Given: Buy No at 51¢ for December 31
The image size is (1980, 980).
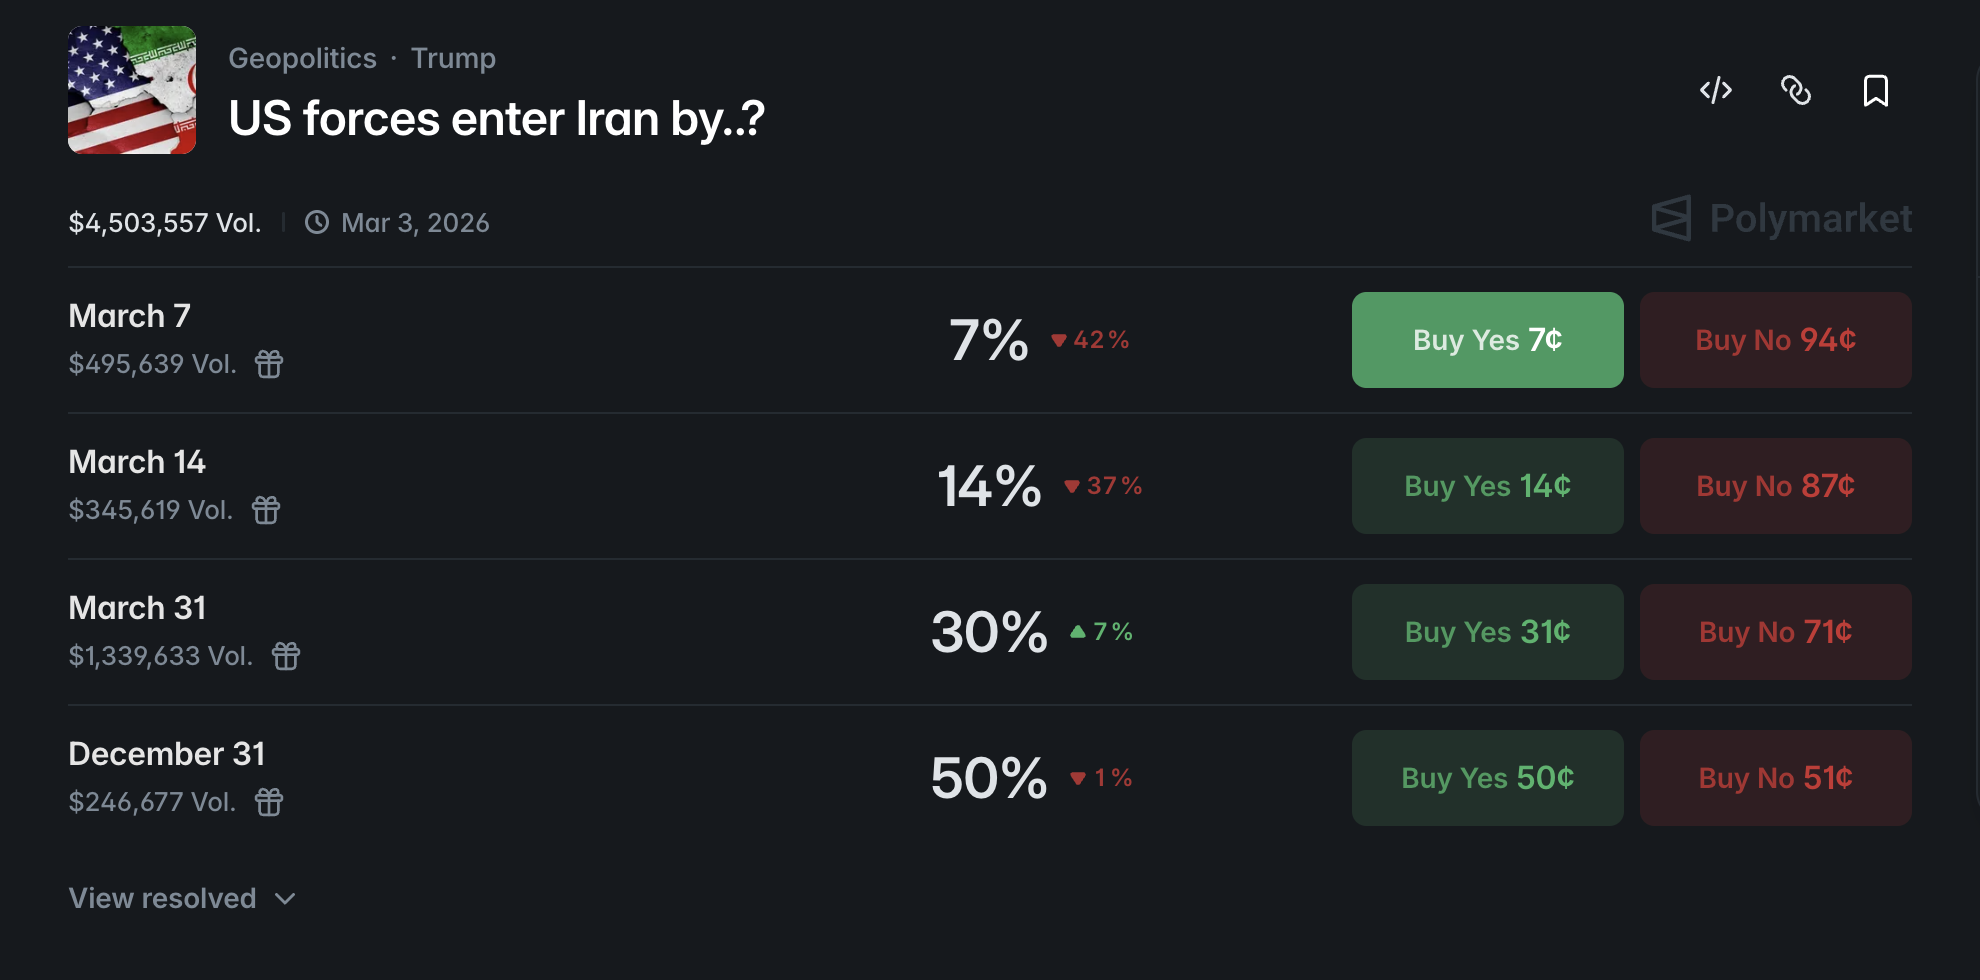Looking at the screenshot, I should tap(1775, 778).
